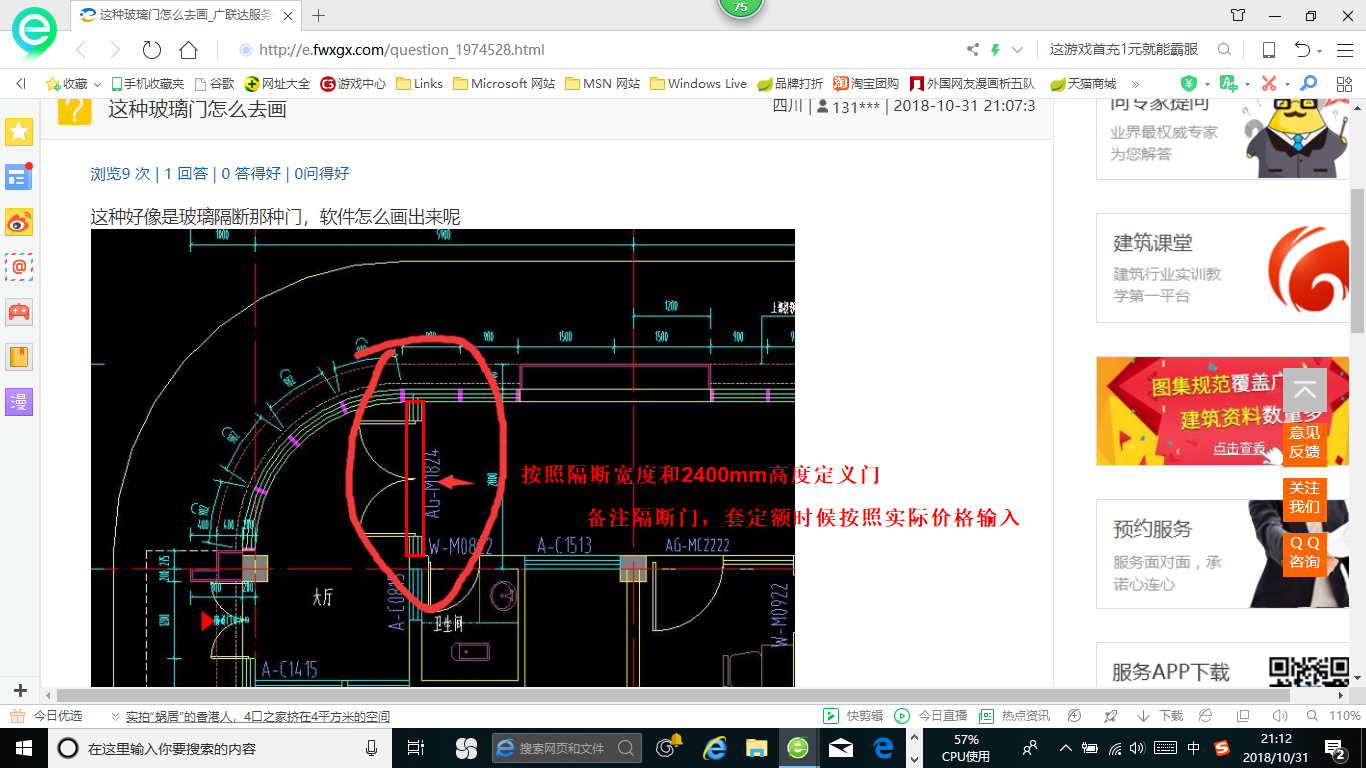Image resolution: width=1366 pixels, height=768 pixels.
Task: Add a sidebar app with the plus icon
Action: coord(20,691)
